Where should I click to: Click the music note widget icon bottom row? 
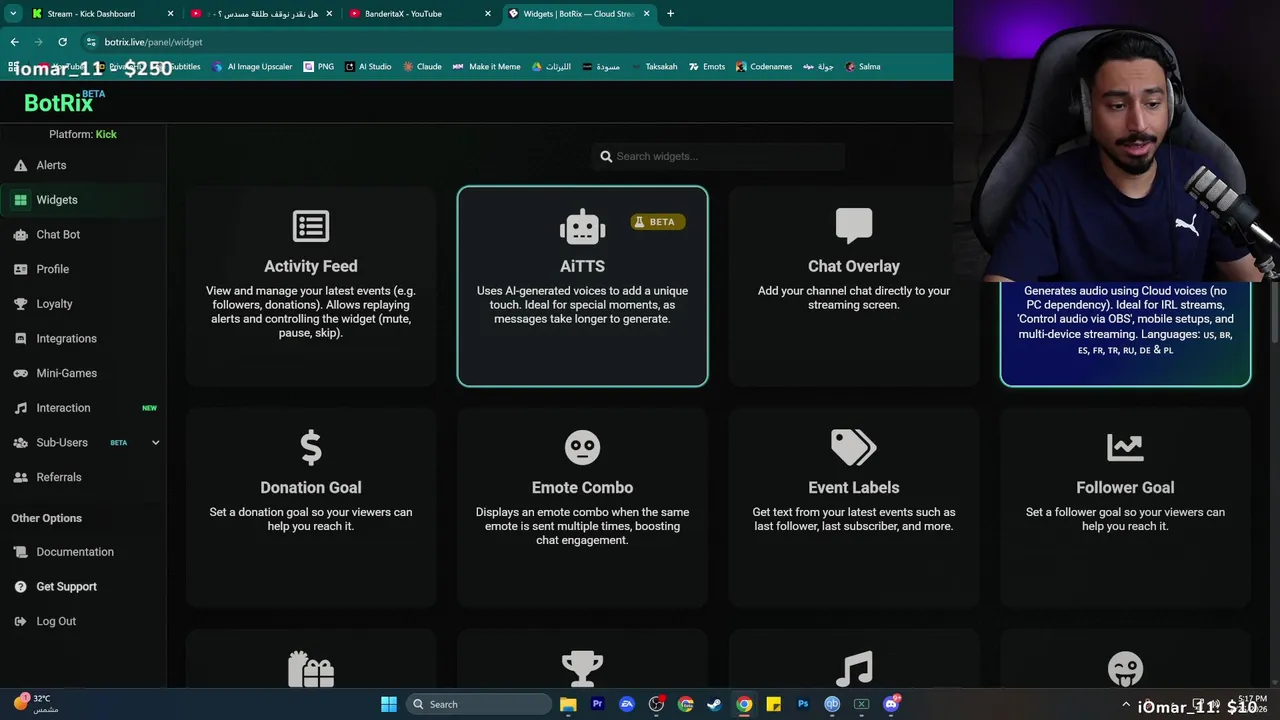[x=854, y=668]
